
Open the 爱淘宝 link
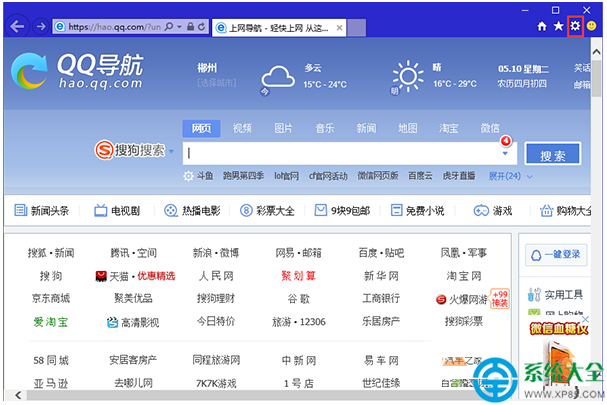tap(51, 322)
